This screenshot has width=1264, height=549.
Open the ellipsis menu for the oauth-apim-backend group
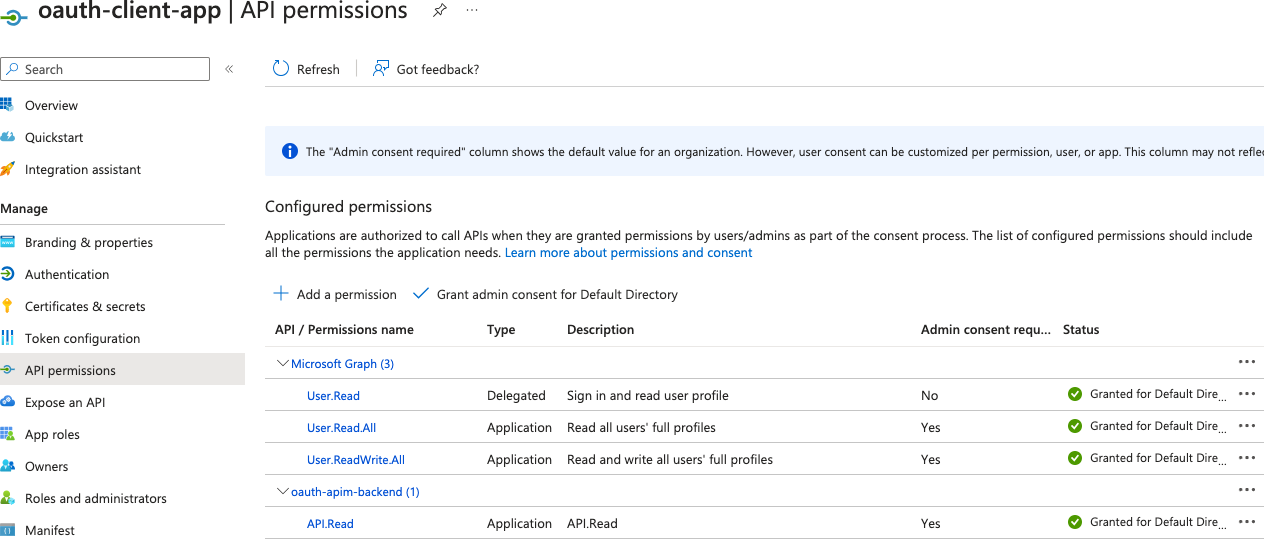click(1246, 490)
